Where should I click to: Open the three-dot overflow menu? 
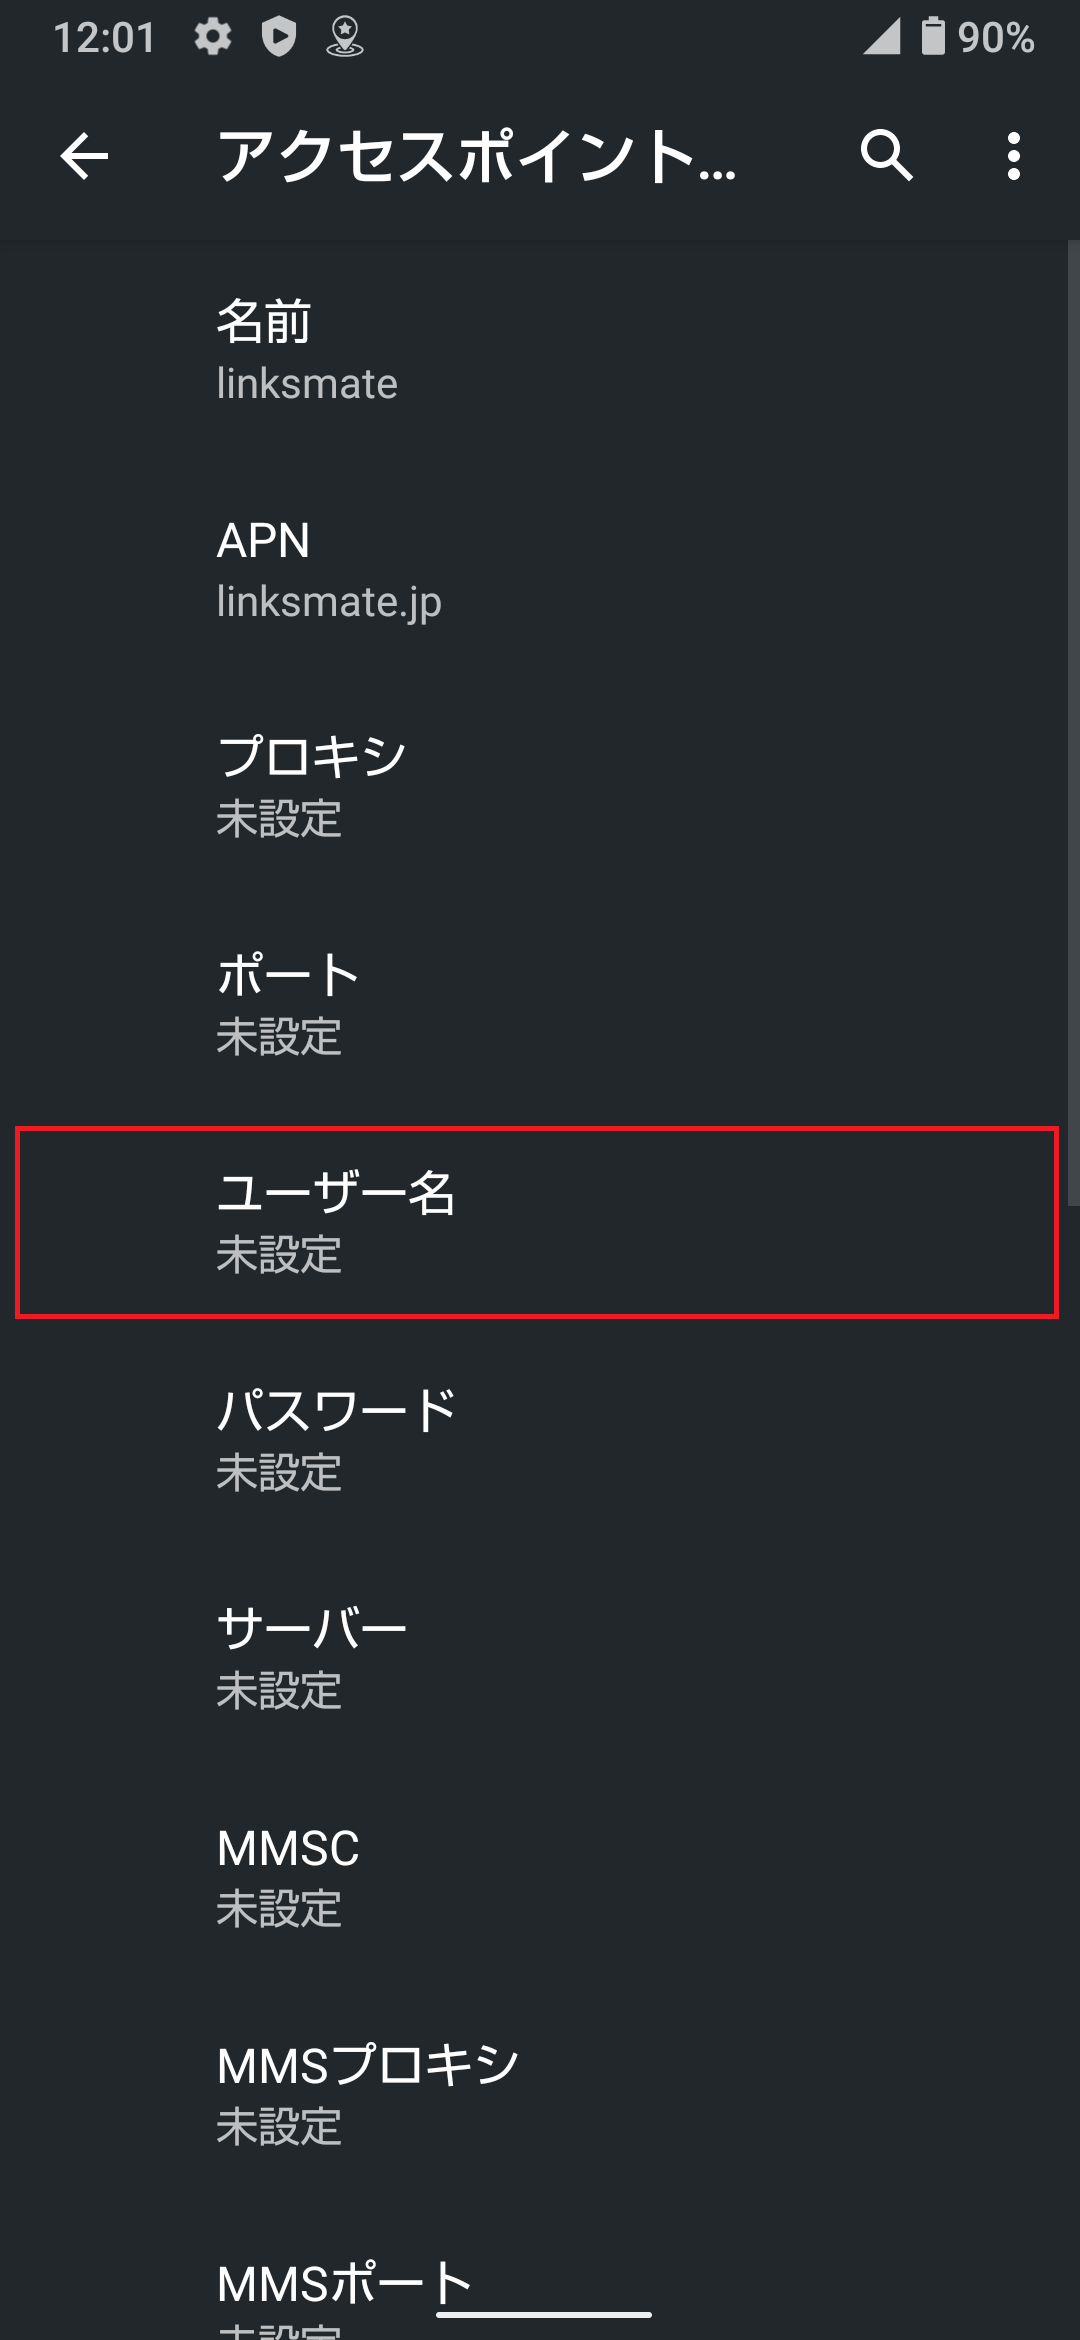point(1013,157)
